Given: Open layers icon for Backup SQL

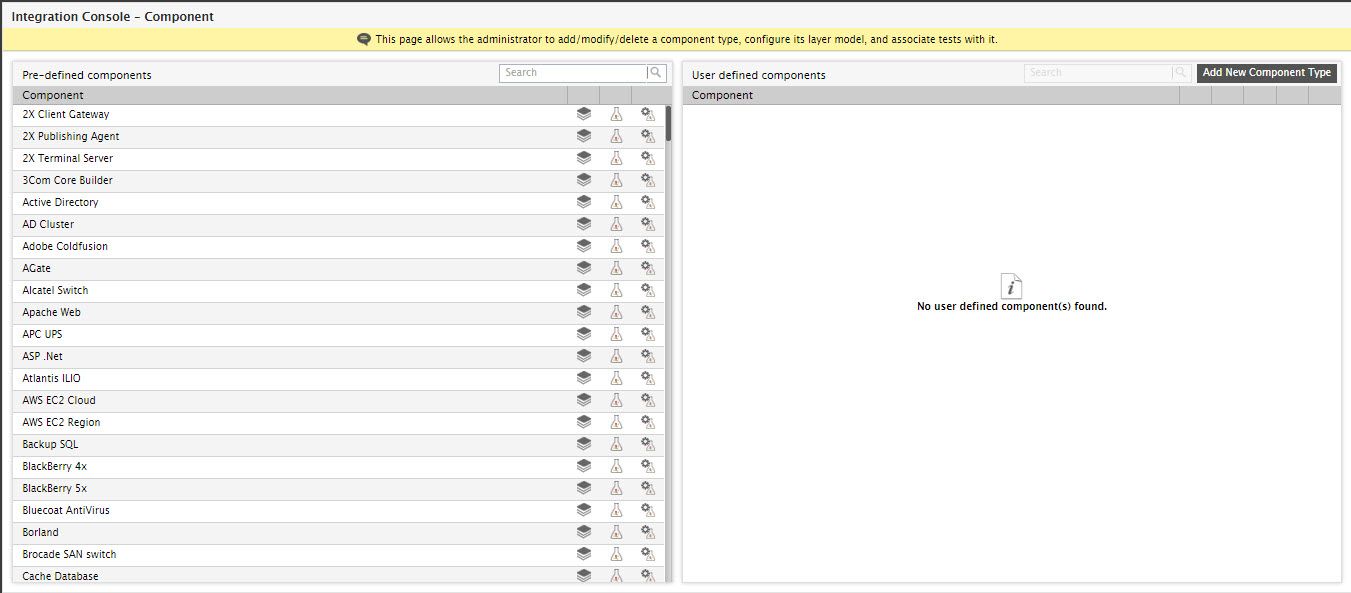Looking at the screenshot, I should [x=584, y=444].
